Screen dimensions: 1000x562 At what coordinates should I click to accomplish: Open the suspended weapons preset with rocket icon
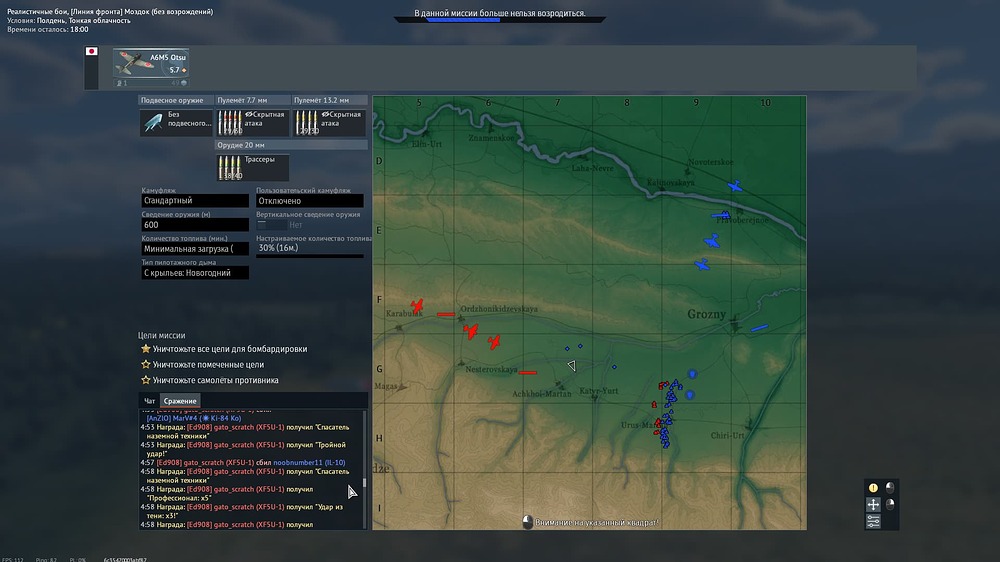tap(177, 122)
